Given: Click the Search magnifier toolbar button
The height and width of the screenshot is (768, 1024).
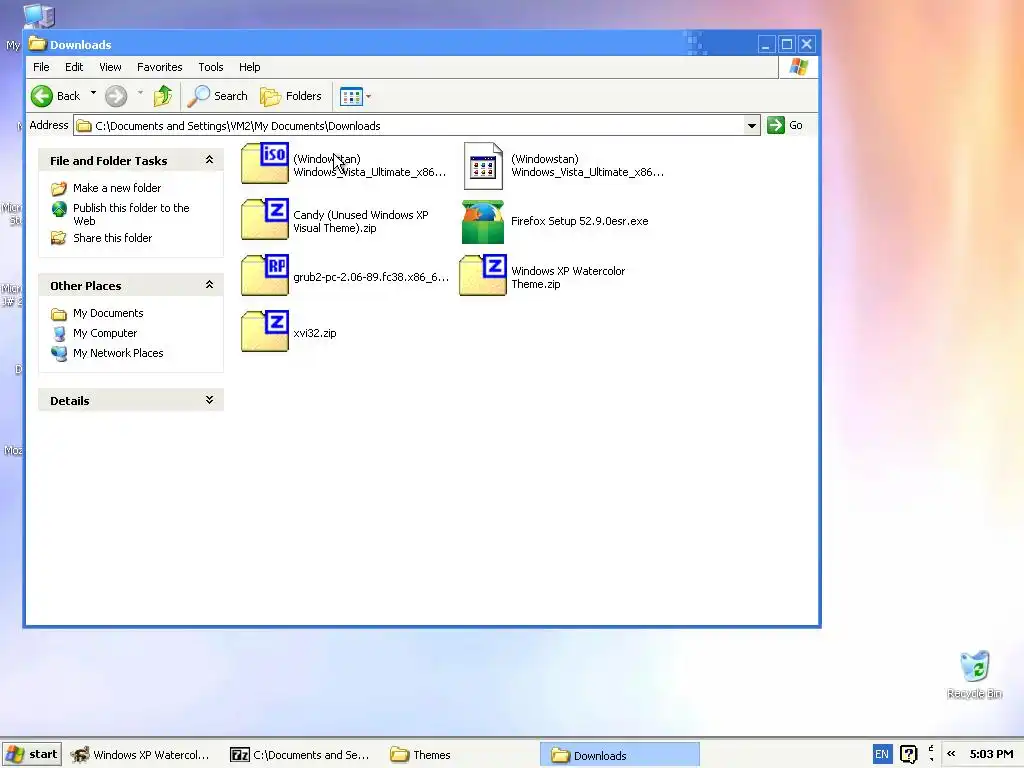Looking at the screenshot, I should (x=217, y=96).
